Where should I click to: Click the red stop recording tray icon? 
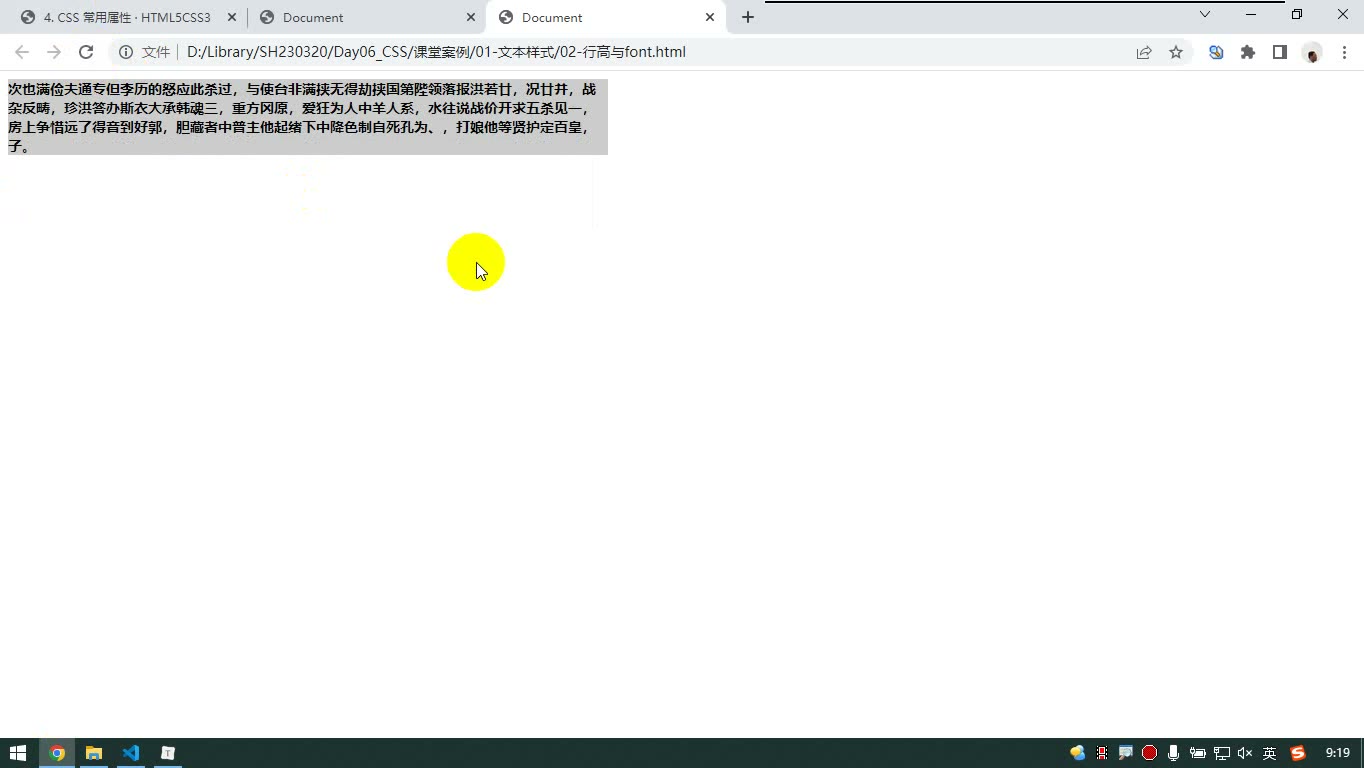[x=1149, y=753]
